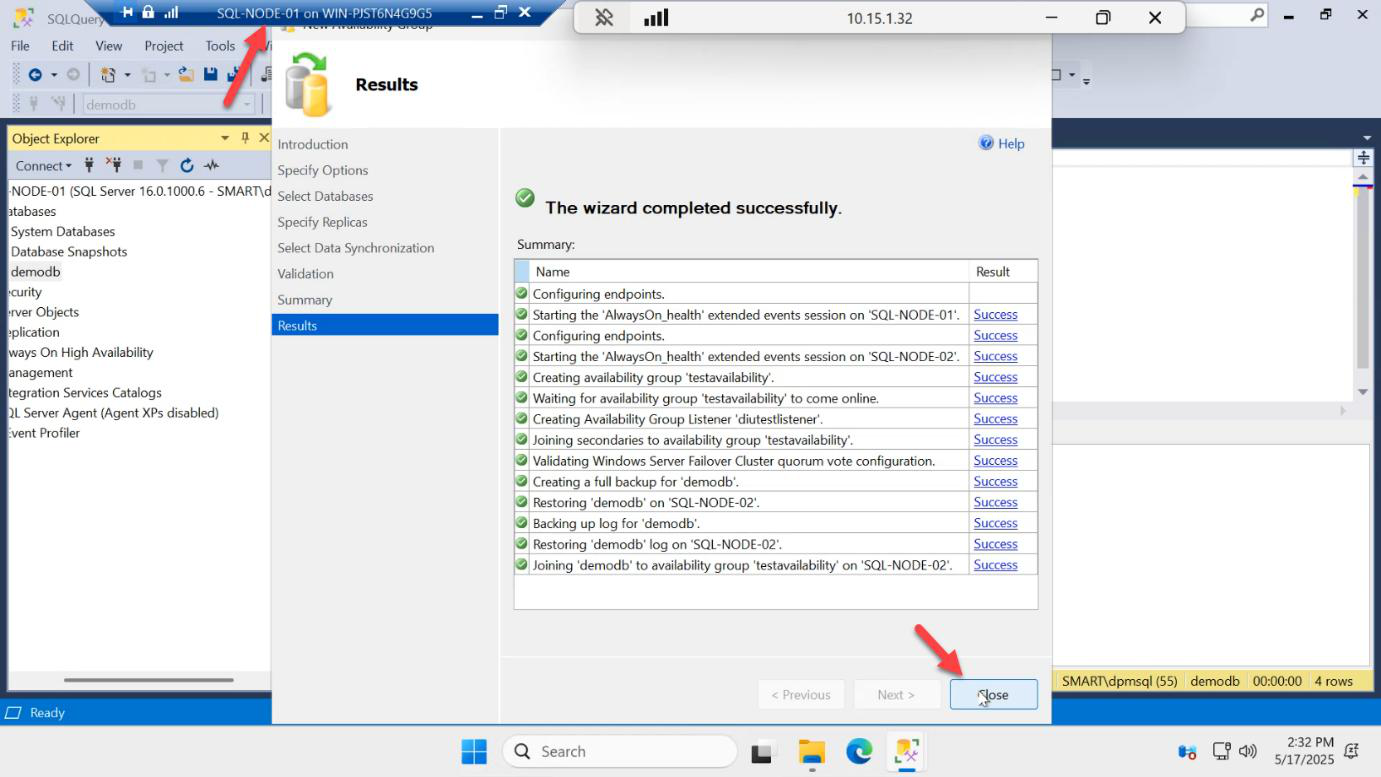Open the document tab list dropdown arrow
1381x777 pixels.
pos(1367,138)
